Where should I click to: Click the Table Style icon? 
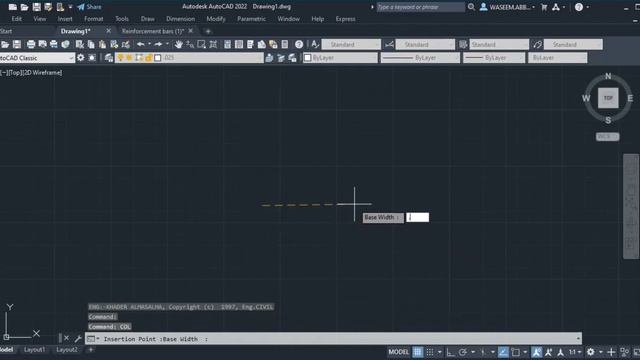tap(463, 44)
